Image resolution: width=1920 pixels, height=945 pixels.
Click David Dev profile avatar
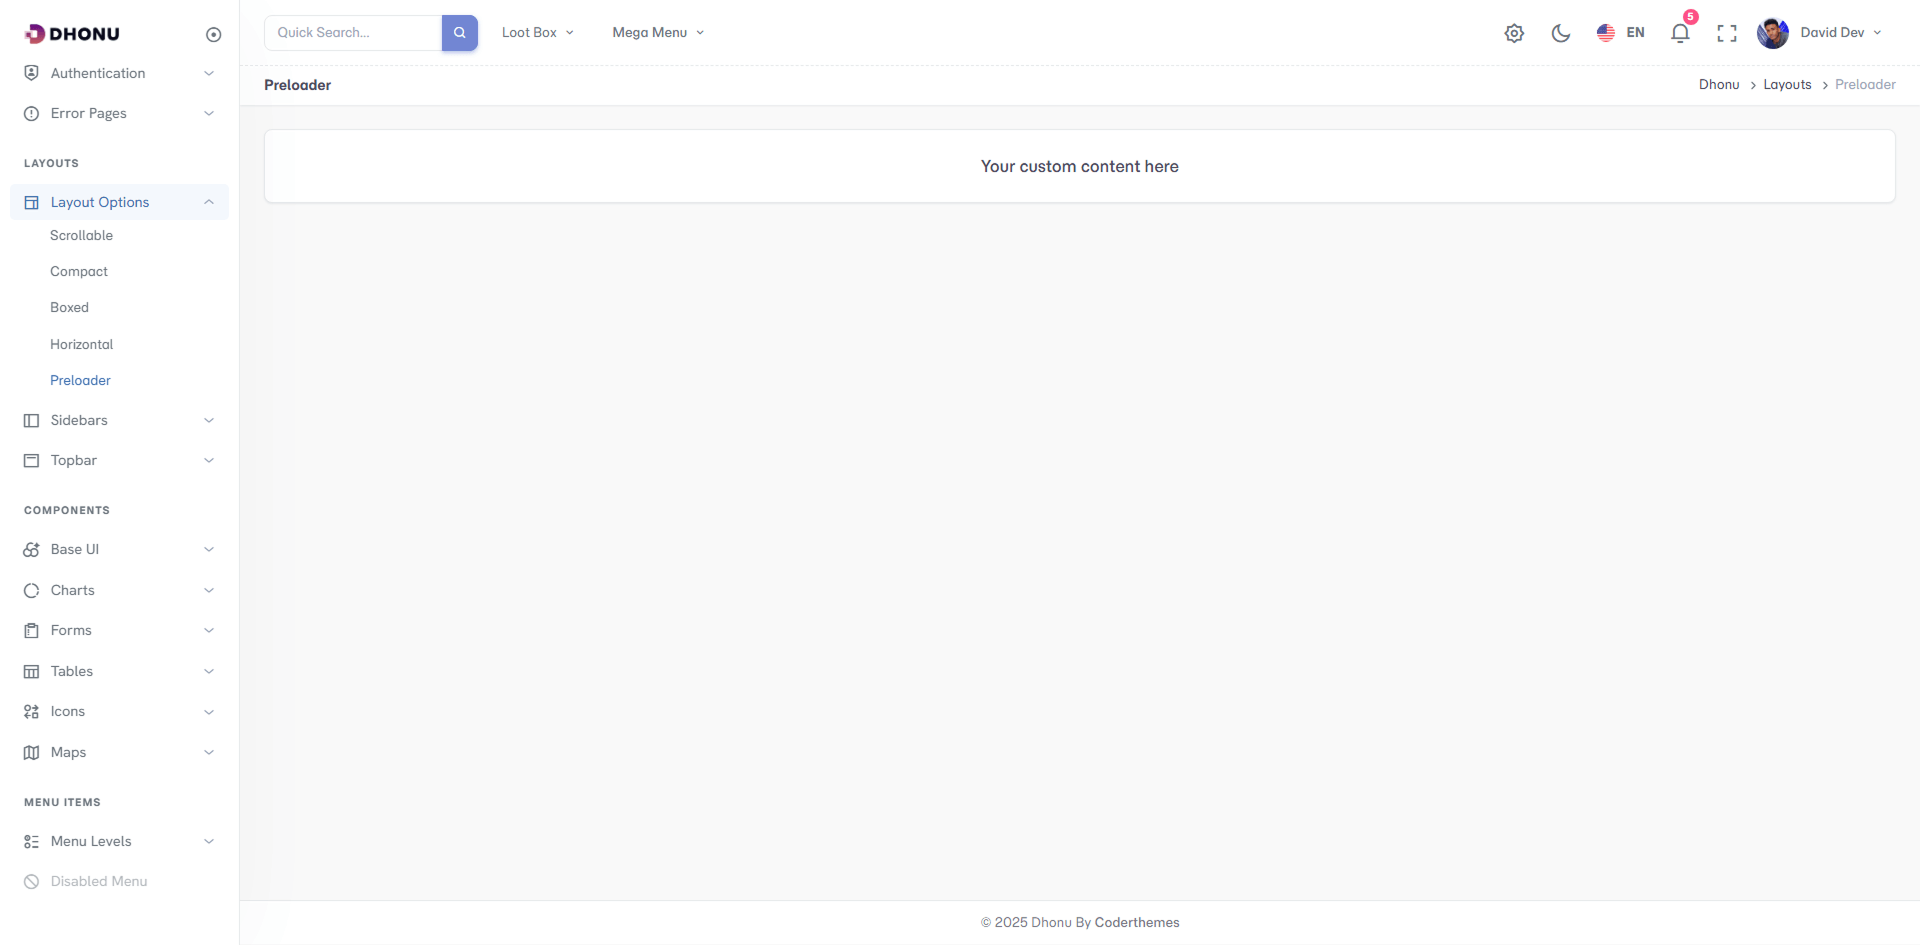point(1772,33)
